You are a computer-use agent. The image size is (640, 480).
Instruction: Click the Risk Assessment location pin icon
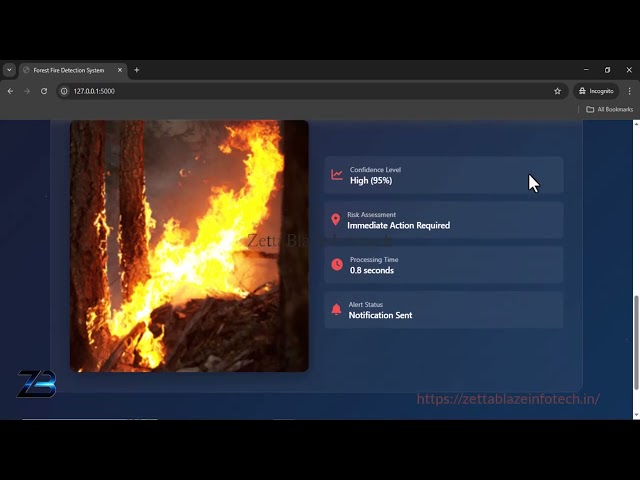click(x=336, y=220)
